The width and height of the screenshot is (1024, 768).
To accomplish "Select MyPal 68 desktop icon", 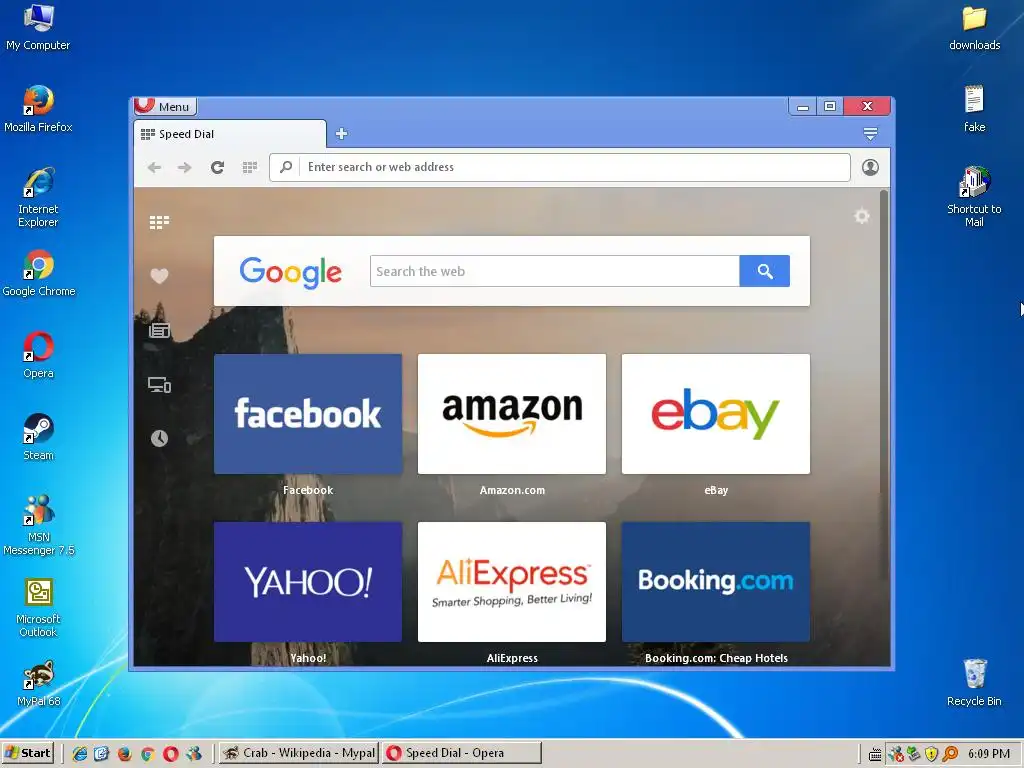I will tap(39, 684).
